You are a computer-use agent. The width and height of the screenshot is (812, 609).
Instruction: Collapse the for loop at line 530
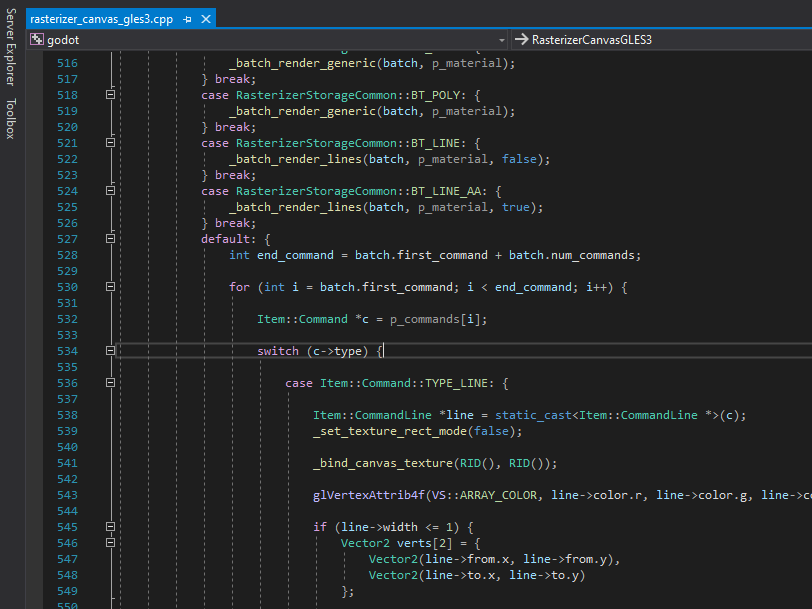[x=110, y=287]
